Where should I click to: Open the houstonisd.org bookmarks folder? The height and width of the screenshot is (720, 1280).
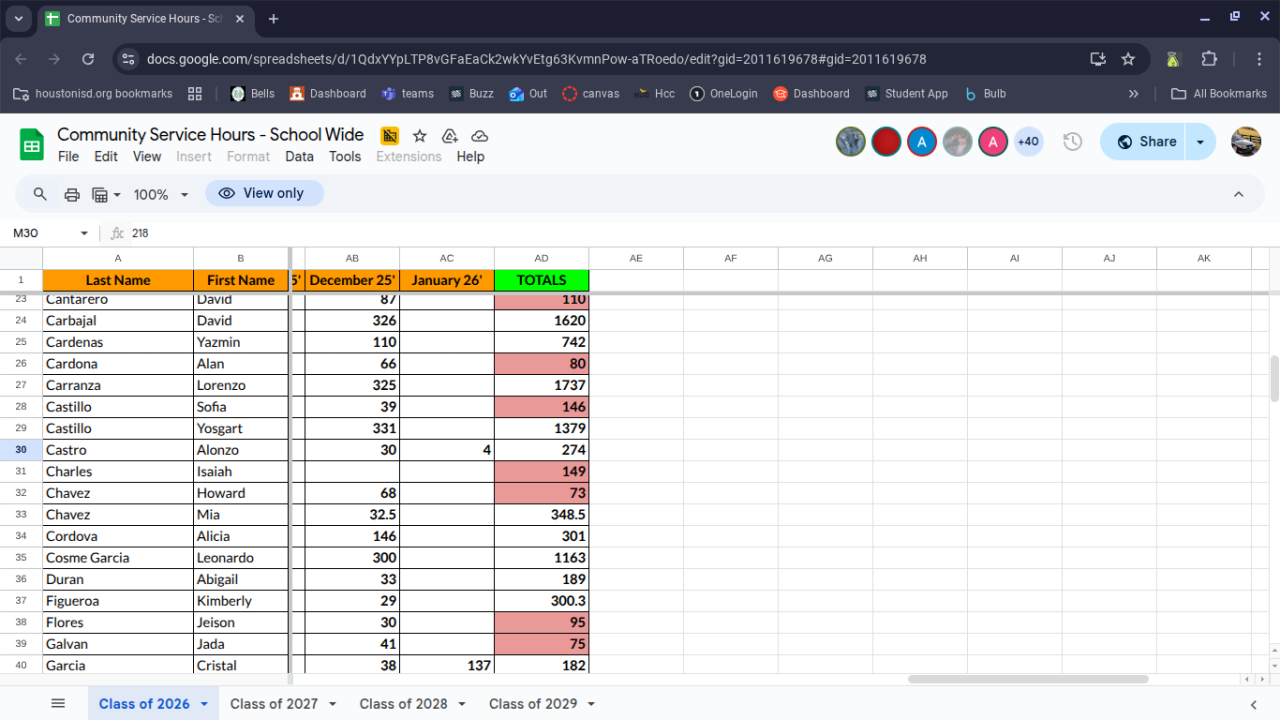92,94
